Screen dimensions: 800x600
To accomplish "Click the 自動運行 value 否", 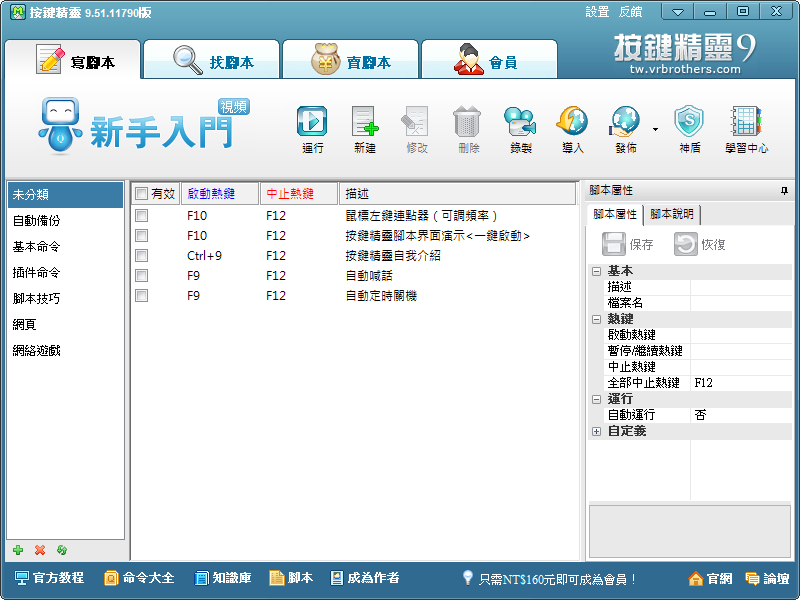I will tap(741, 415).
